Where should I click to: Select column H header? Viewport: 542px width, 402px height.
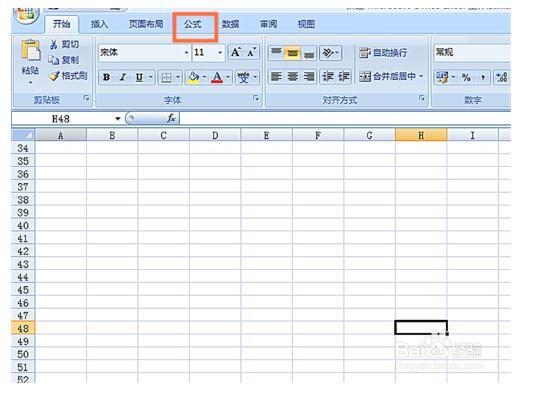pos(421,135)
